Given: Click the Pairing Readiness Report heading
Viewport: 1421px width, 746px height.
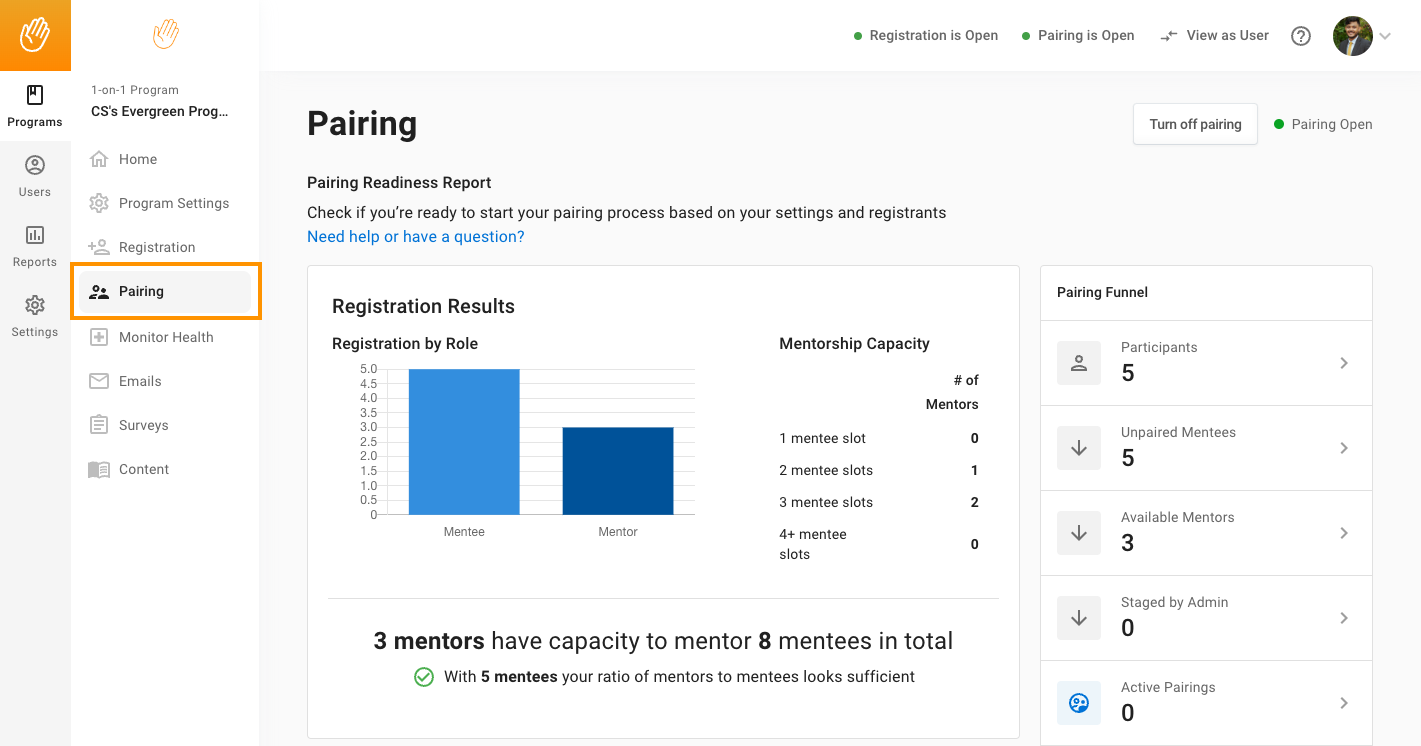Looking at the screenshot, I should pyautogui.click(x=399, y=183).
